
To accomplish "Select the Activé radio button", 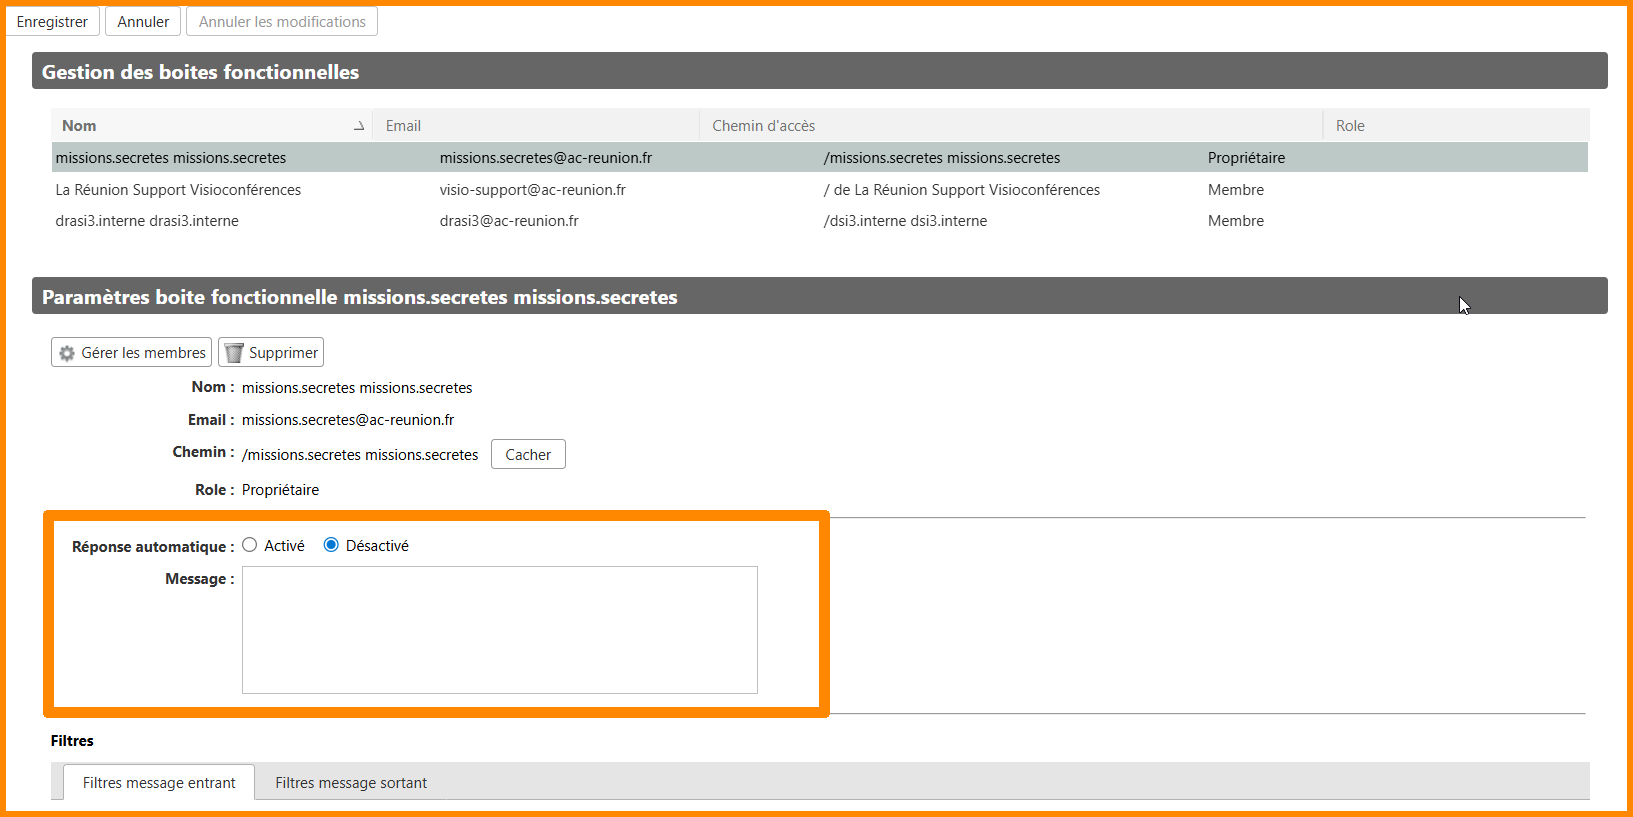I will (x=250, y=545).
